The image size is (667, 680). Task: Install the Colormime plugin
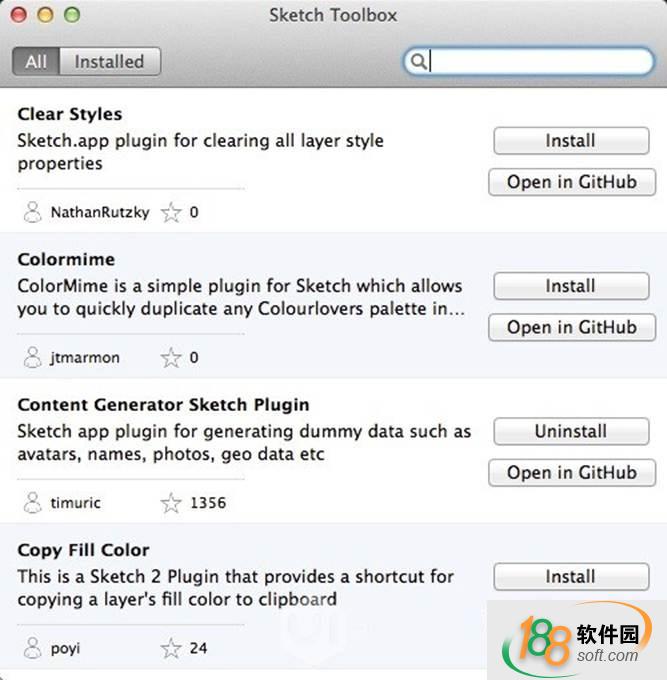(x=570, y=286)
